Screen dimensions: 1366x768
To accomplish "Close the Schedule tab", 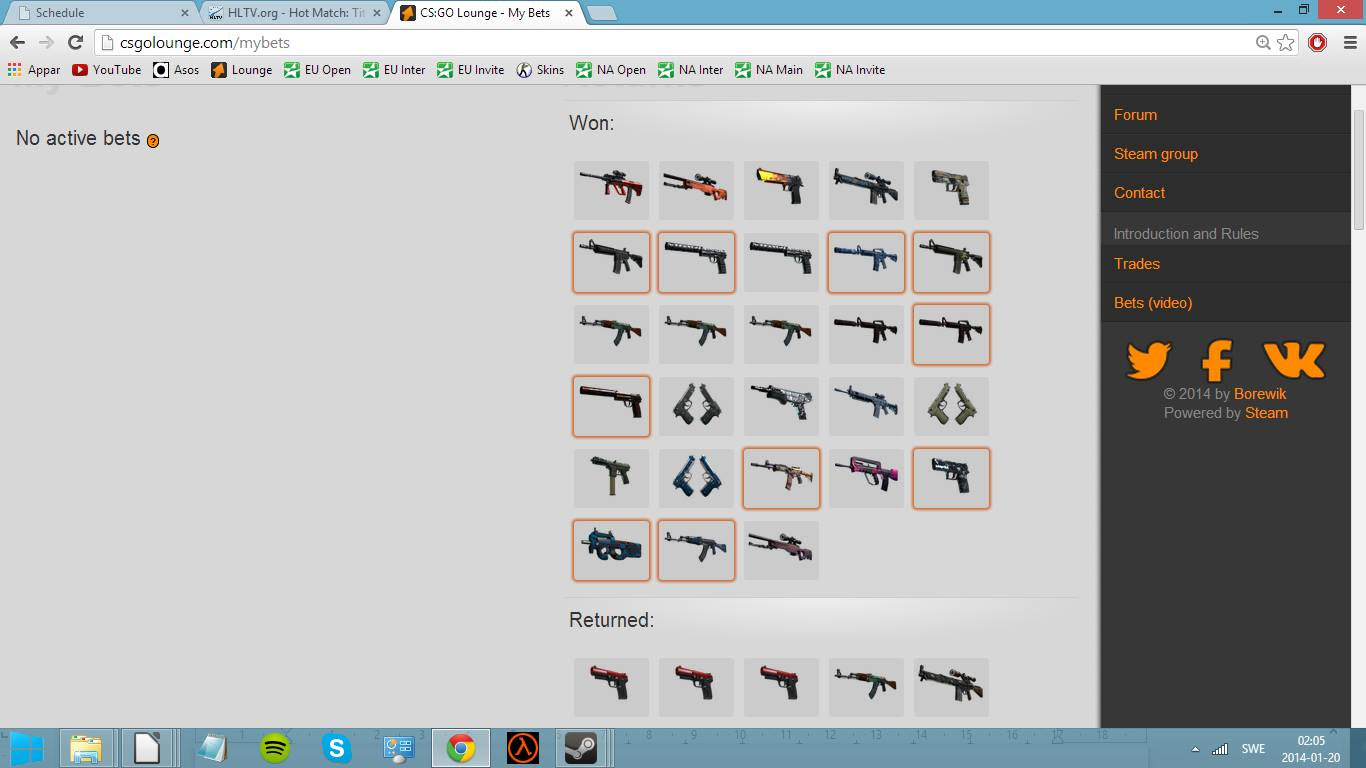I will point(184,13).
